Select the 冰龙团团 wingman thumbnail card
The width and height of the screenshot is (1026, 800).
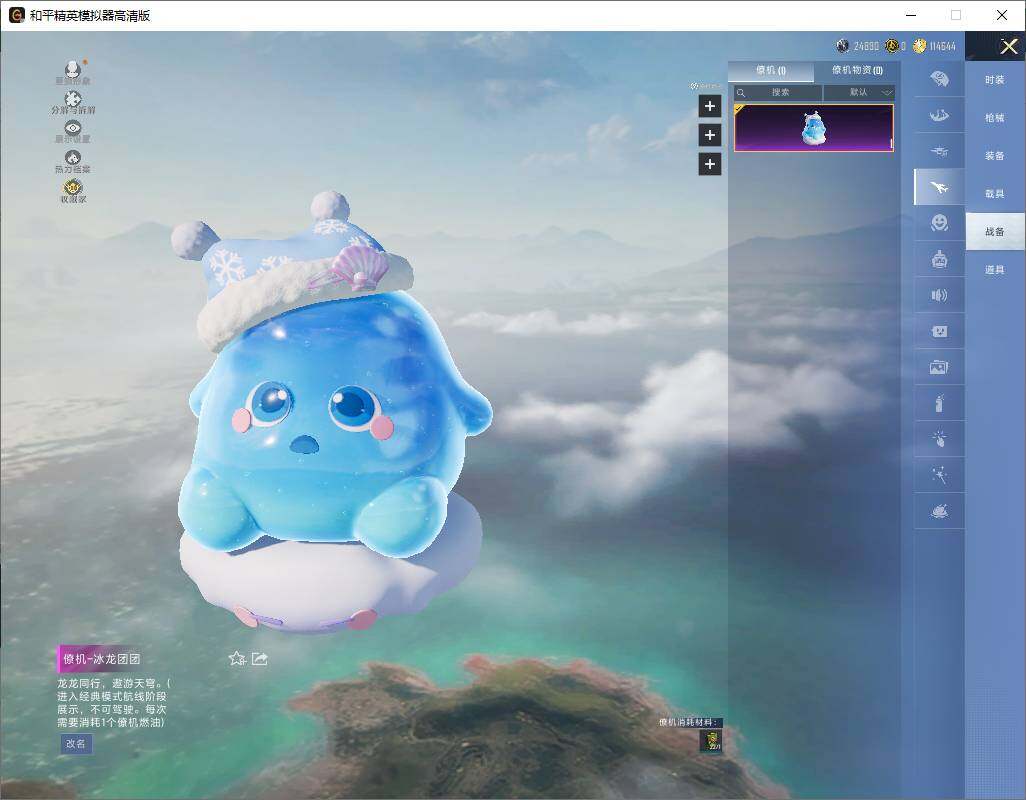[x=813, y=128]
